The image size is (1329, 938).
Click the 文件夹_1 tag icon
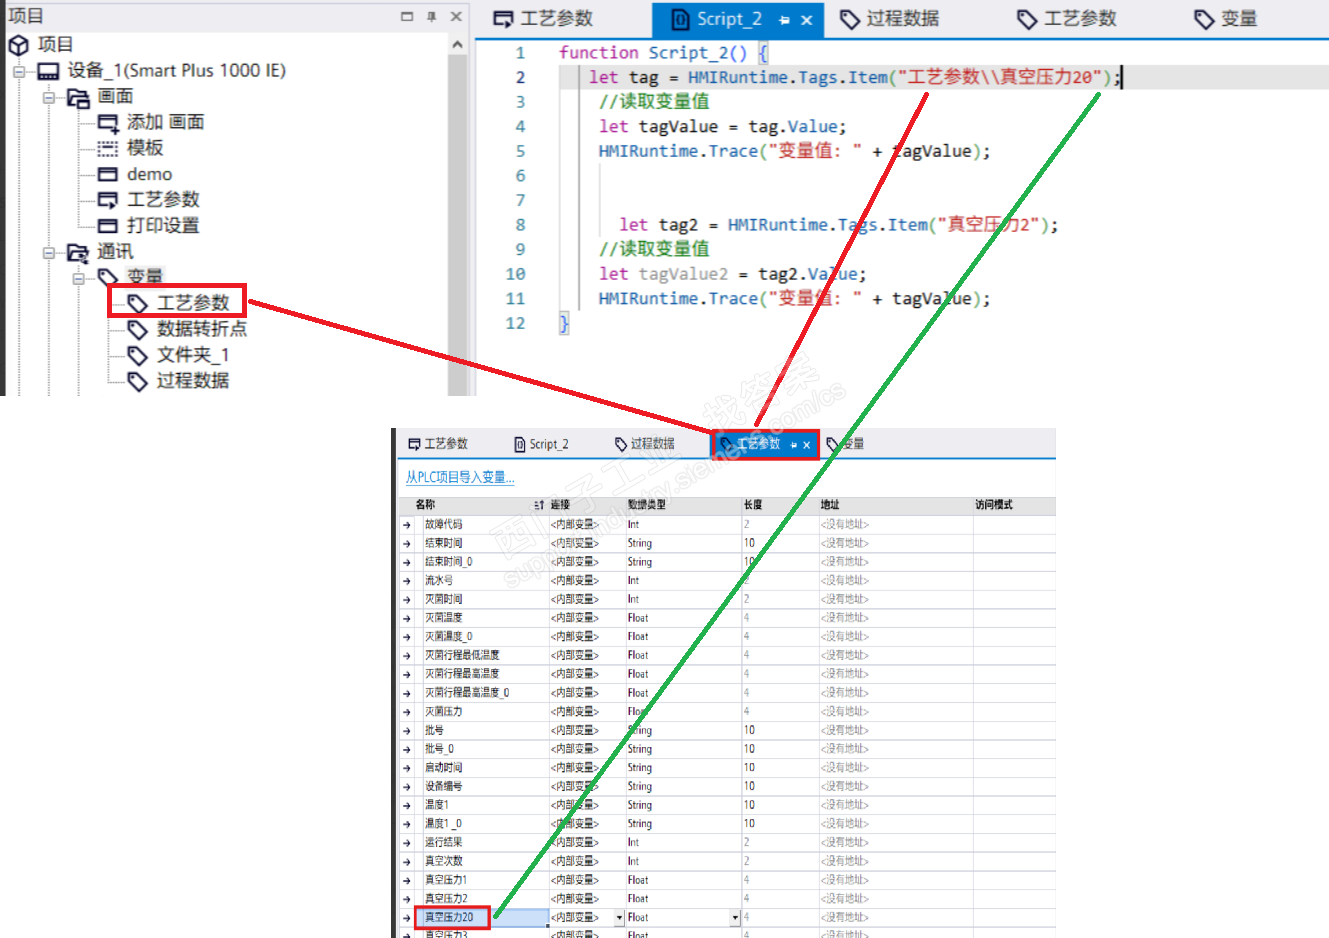click(138, 355)
